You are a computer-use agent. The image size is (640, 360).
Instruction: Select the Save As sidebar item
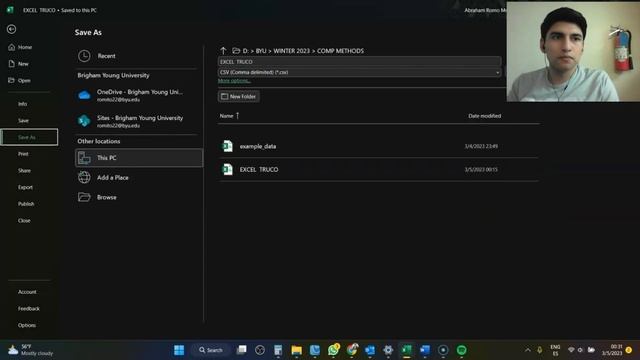pos(29,137)
